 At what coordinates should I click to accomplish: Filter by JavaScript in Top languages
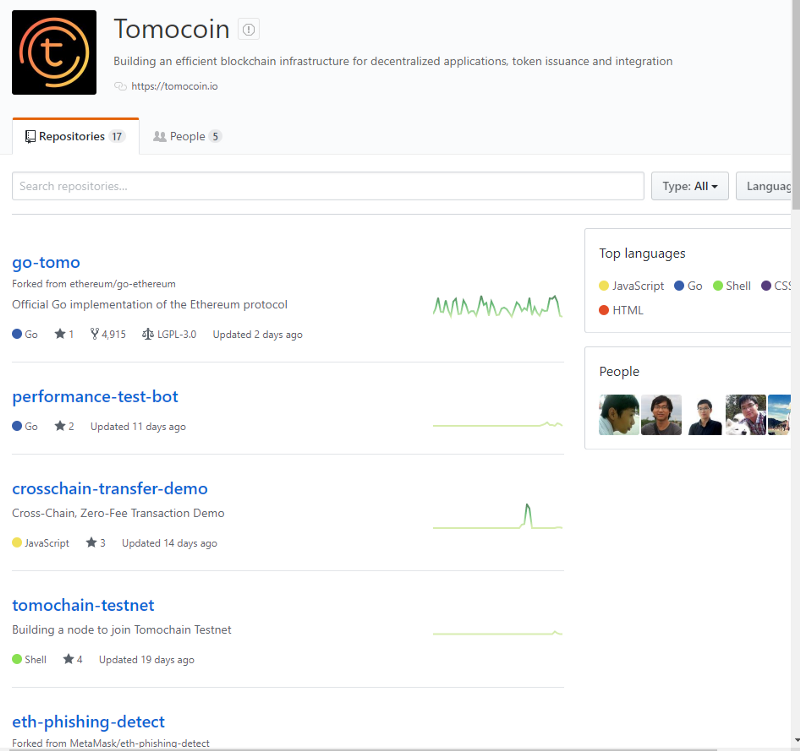632,286
